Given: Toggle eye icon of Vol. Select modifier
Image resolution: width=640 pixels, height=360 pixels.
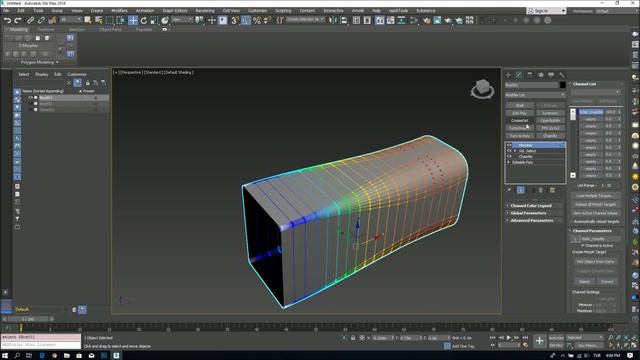Looking at the screenshot, I should 509,151.
